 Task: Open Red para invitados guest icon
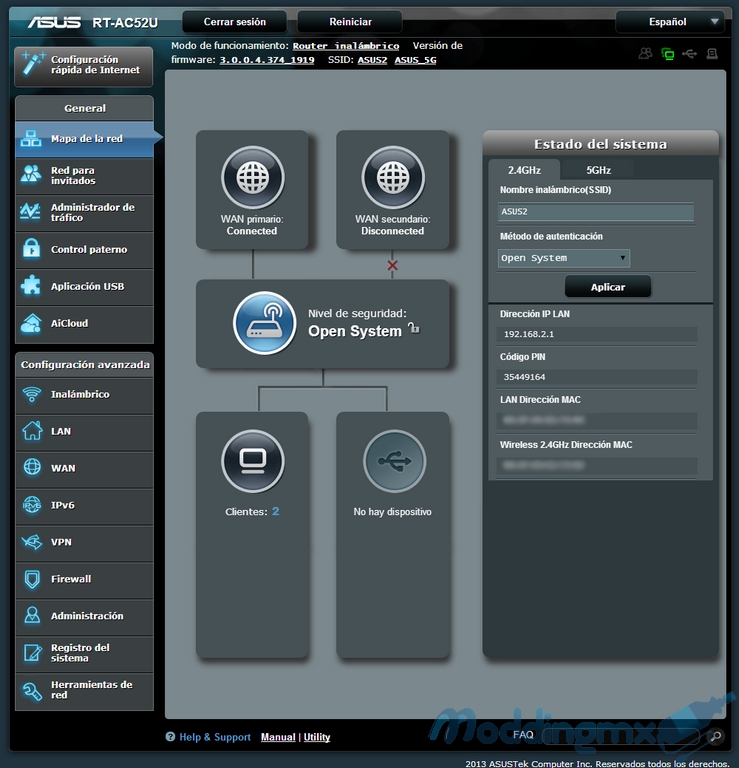31,175
